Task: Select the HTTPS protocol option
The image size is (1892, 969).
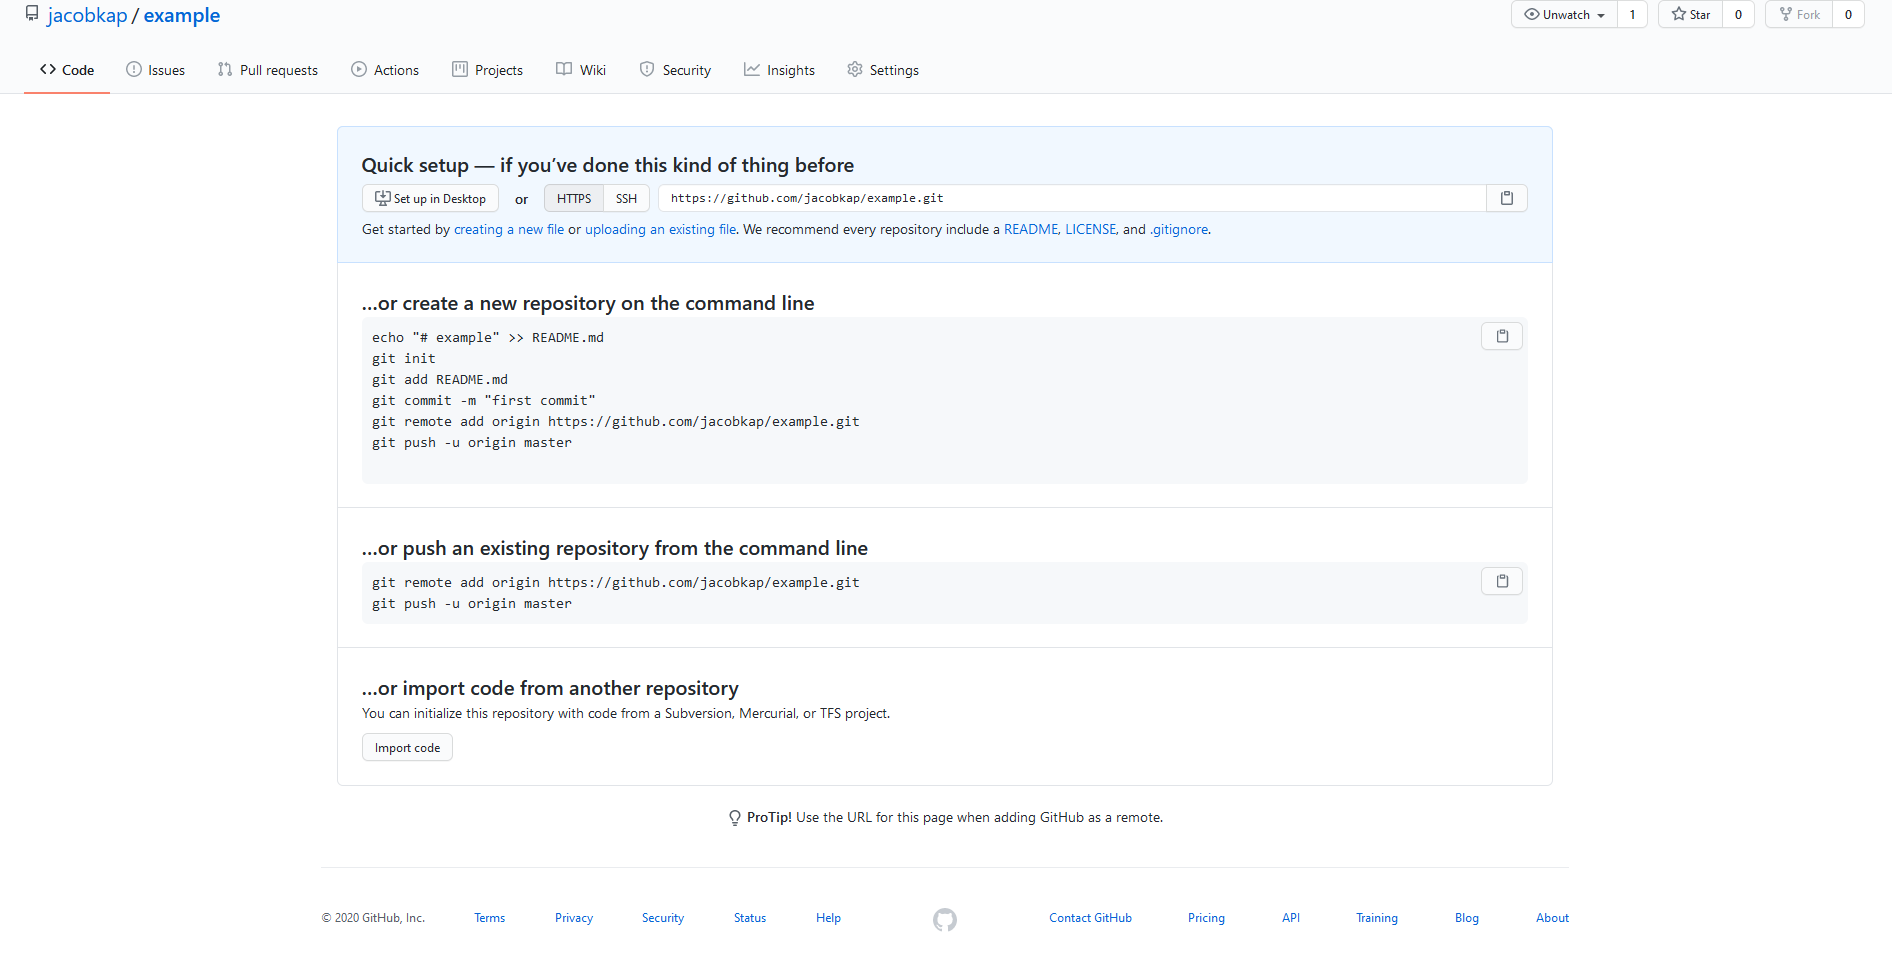Action: (x=574, y=198)
